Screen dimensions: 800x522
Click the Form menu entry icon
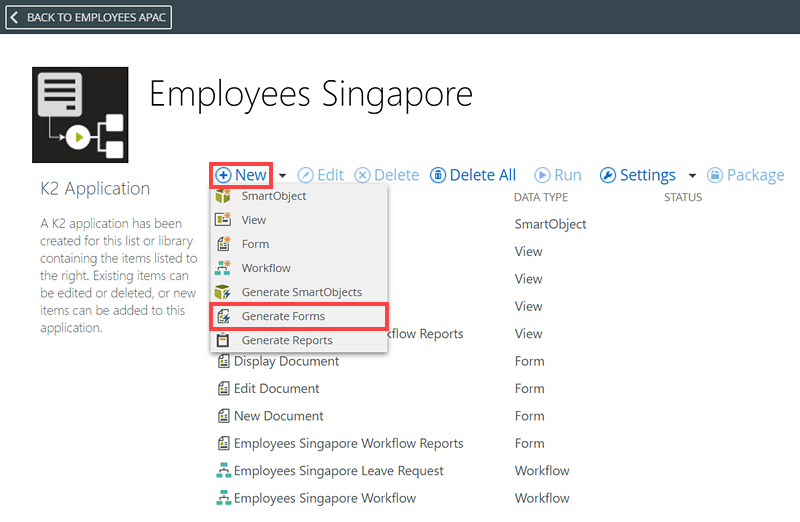[223, 243]
